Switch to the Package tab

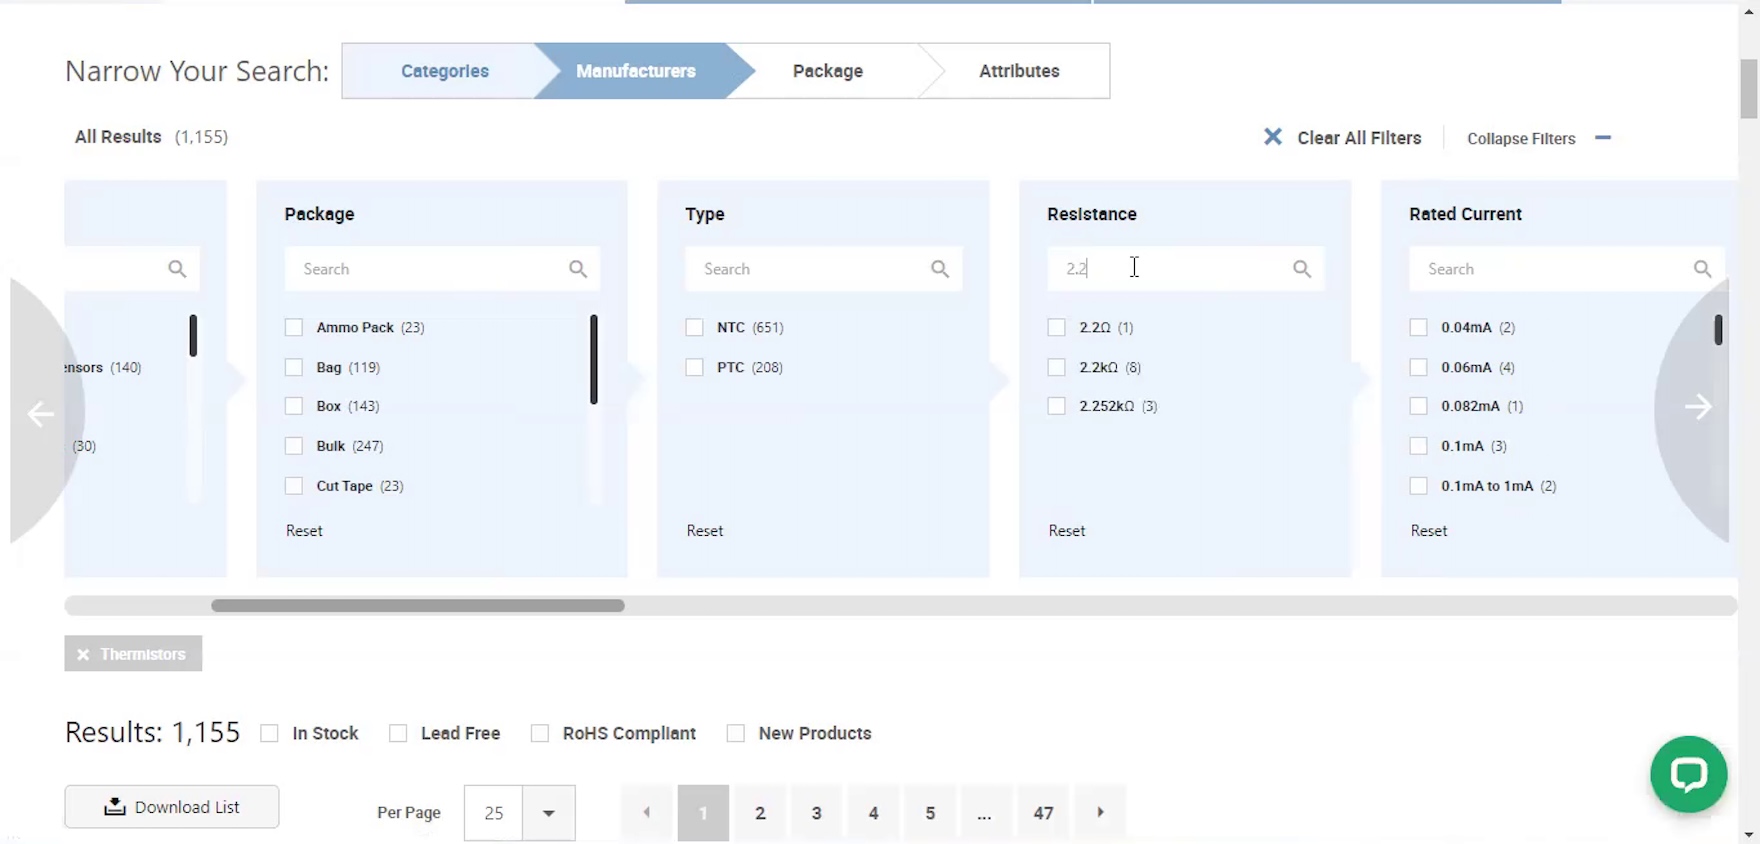pyautogui.click(x=827, y=71)
